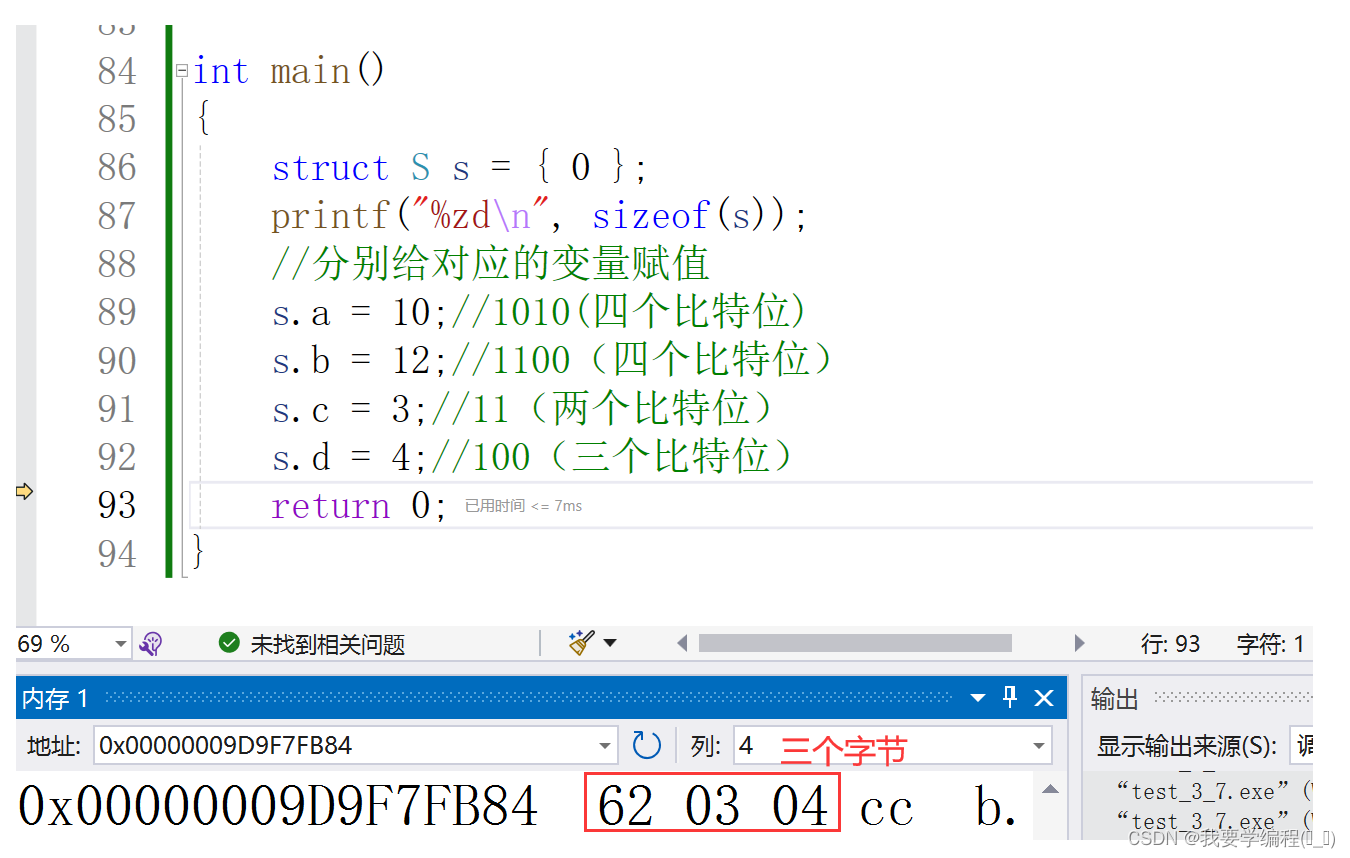
Task: Click the s.d = 4; assignment
Action: click(x=350, y=458)
